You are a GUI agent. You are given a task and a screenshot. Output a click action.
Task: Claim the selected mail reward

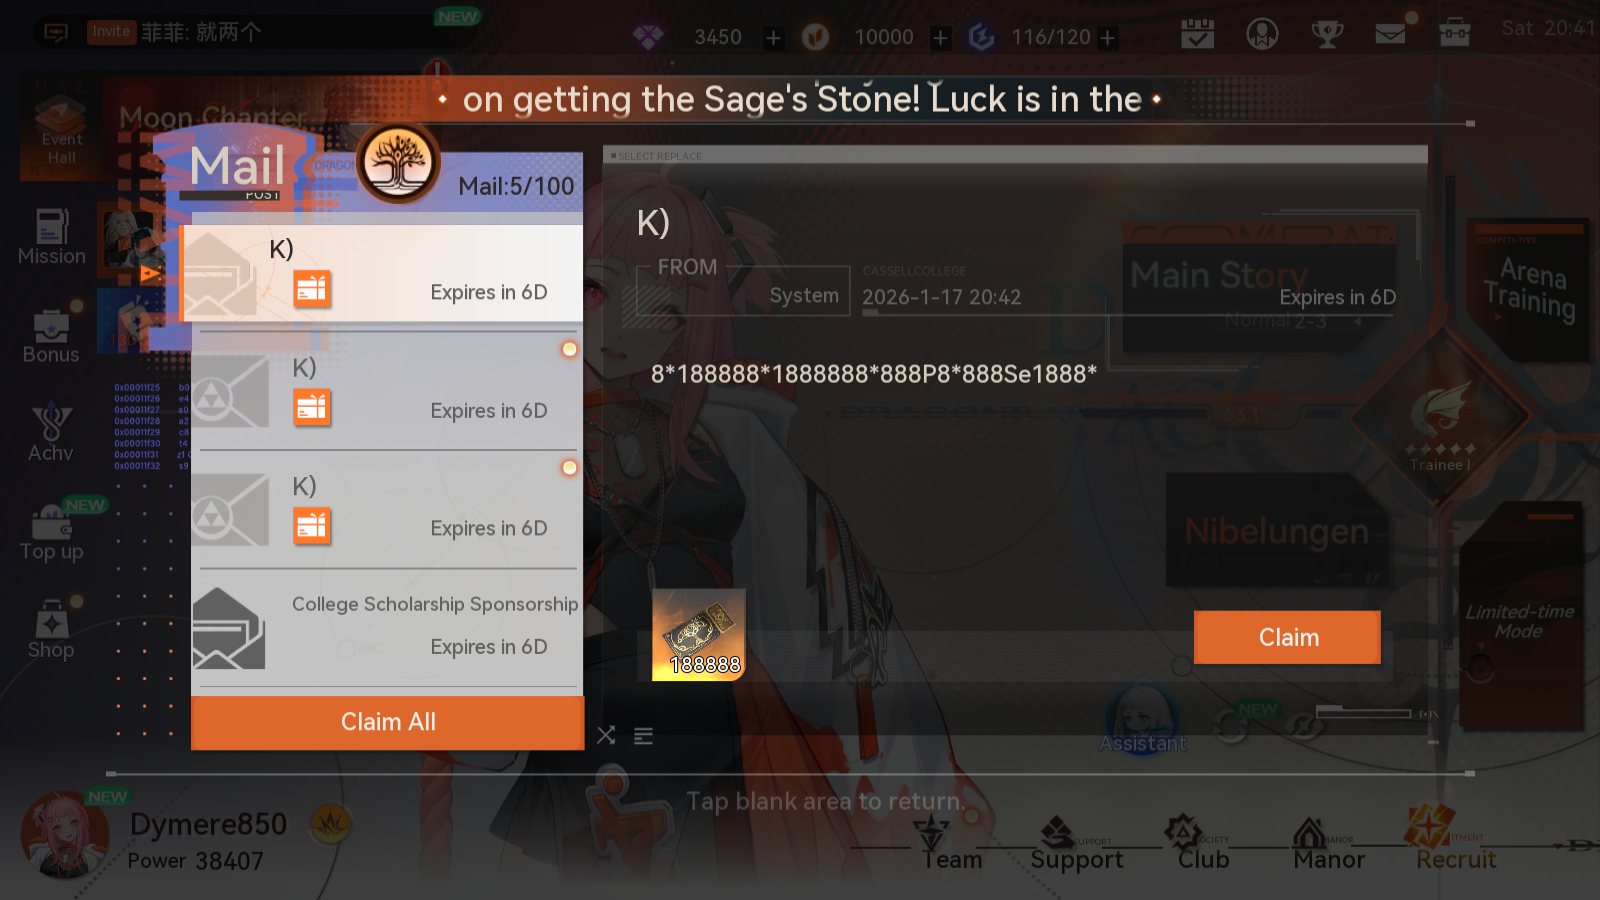coord(1287,637)
